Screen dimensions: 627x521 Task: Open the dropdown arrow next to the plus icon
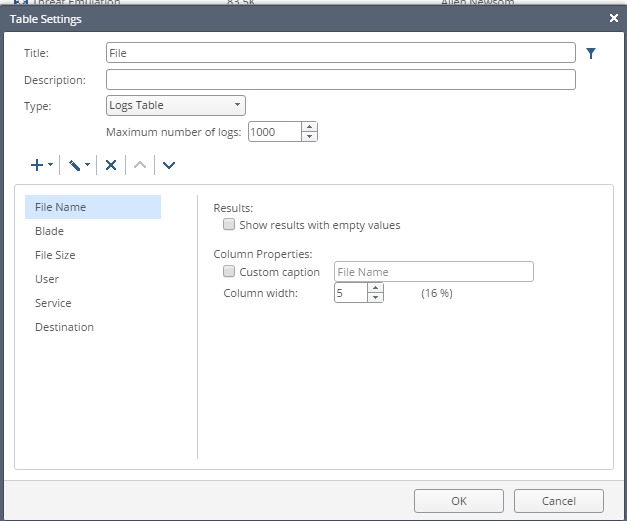(50, 164)
